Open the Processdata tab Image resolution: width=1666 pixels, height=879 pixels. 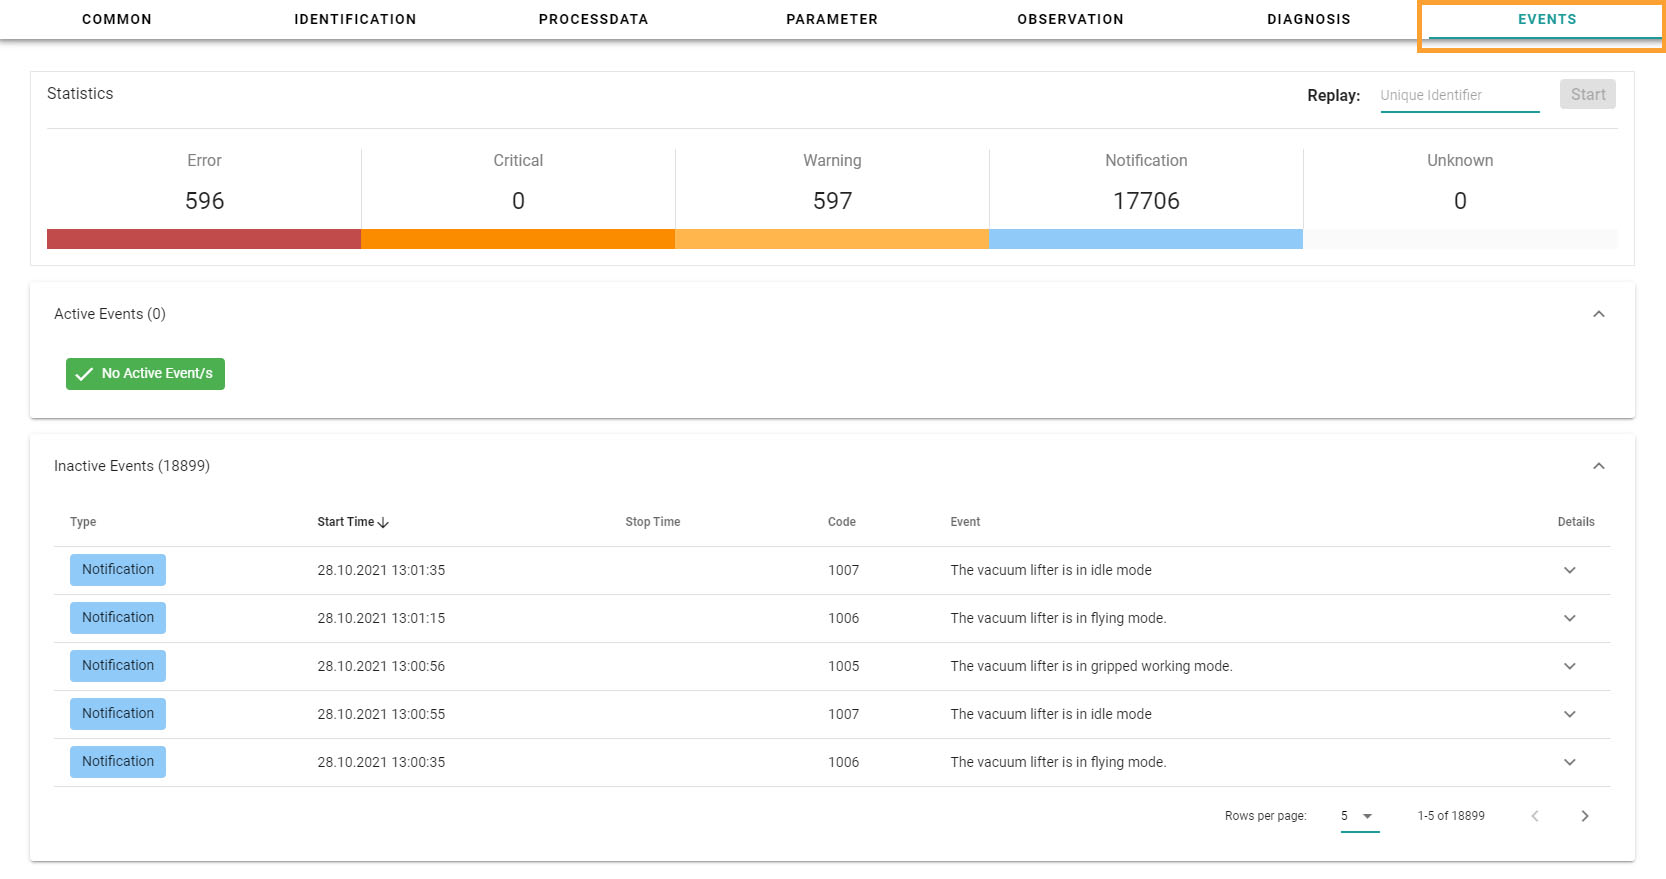pyautogui.click(x=593, y=19)
